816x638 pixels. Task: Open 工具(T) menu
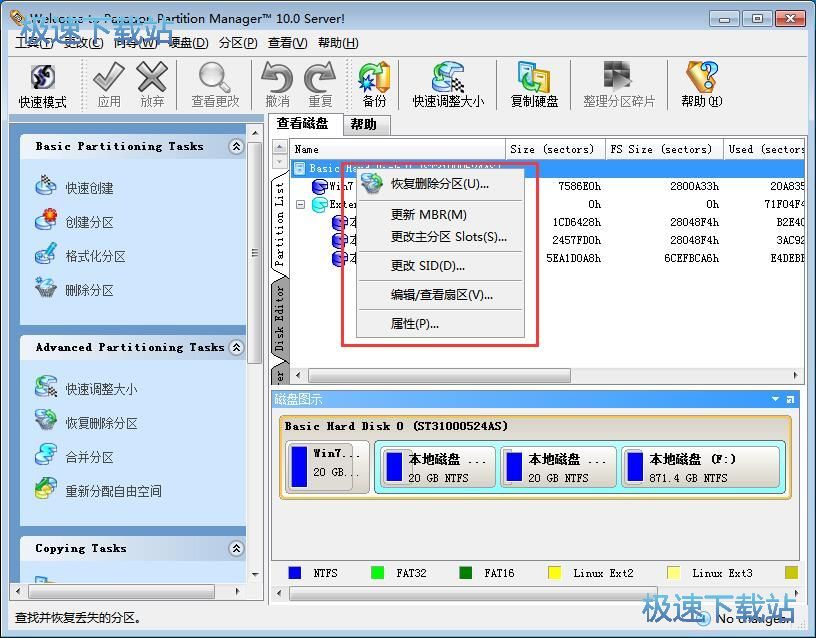coord(34,43)
